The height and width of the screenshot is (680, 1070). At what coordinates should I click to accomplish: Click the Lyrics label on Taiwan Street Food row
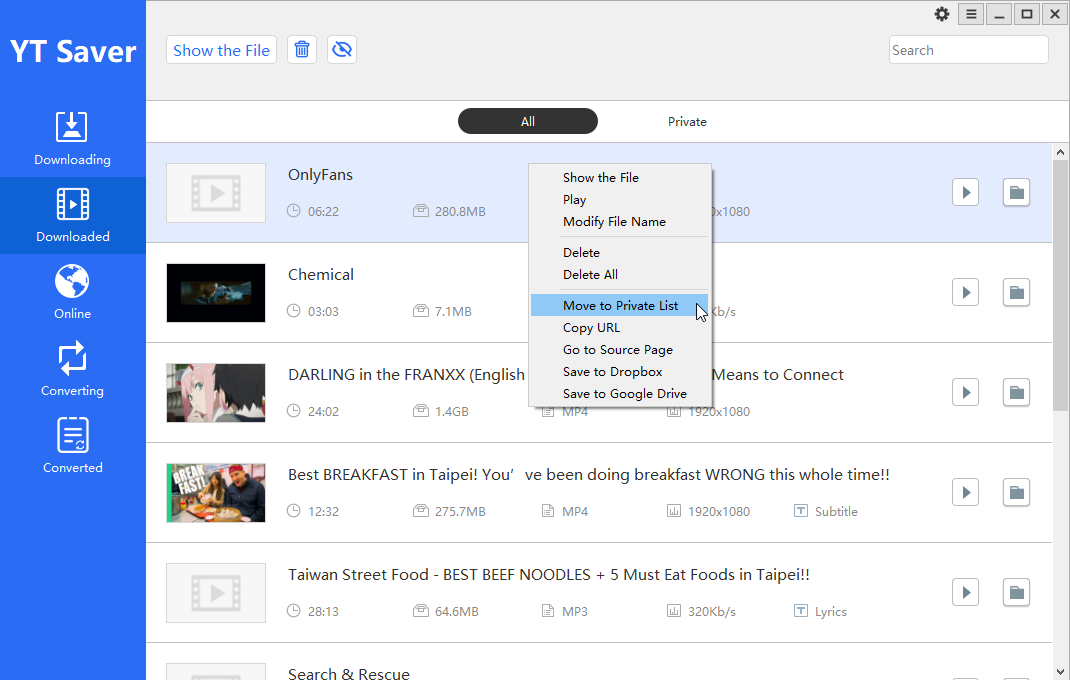click(830, 612)
